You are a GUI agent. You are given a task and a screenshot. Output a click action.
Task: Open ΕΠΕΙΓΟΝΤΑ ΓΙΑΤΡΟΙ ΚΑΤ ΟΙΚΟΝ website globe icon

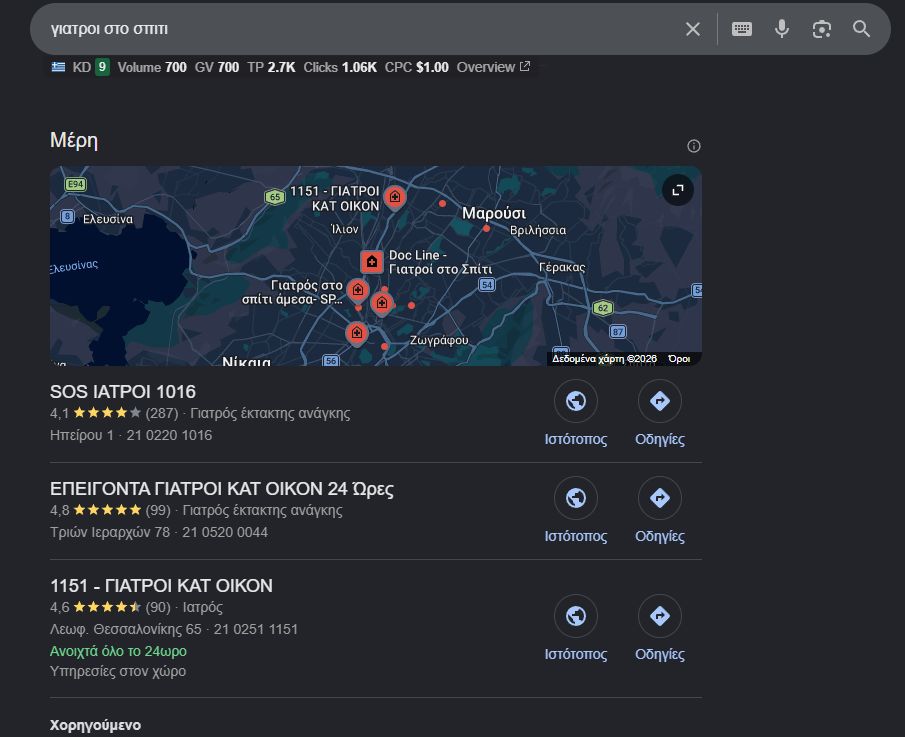pos(575,497)
